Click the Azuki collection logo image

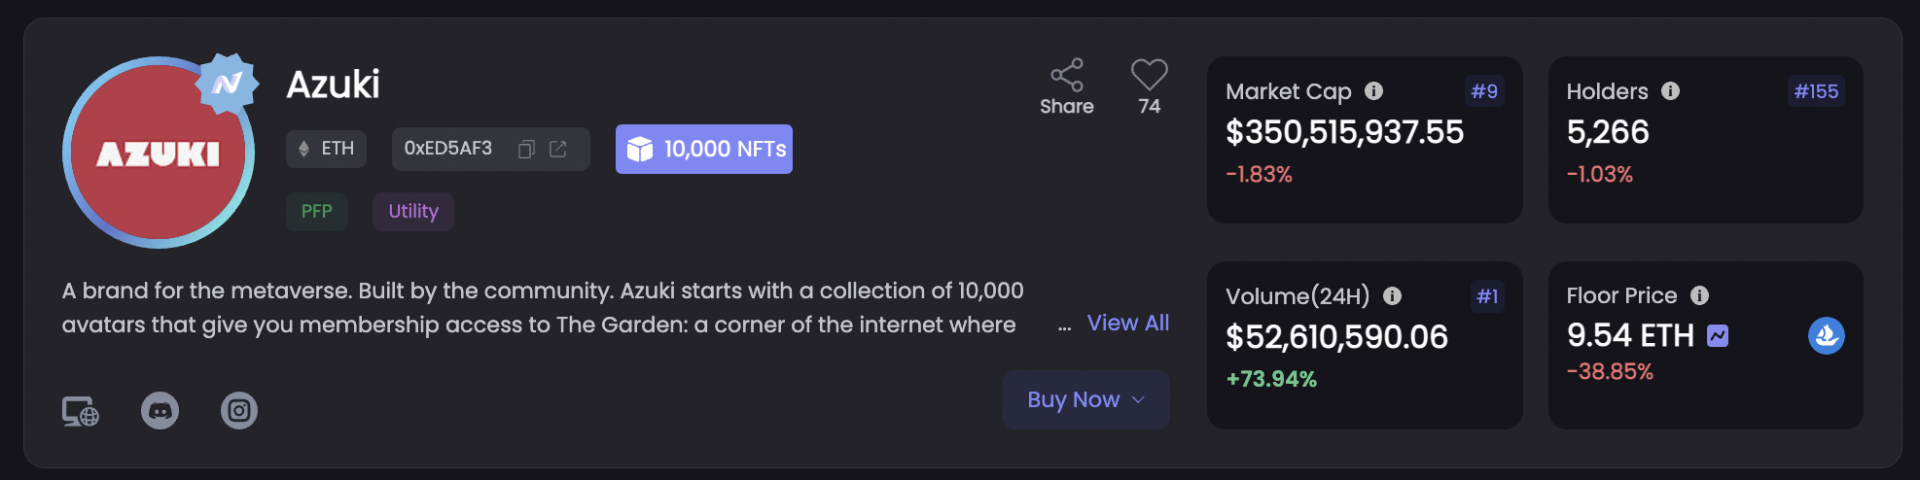tap(158, 153)
